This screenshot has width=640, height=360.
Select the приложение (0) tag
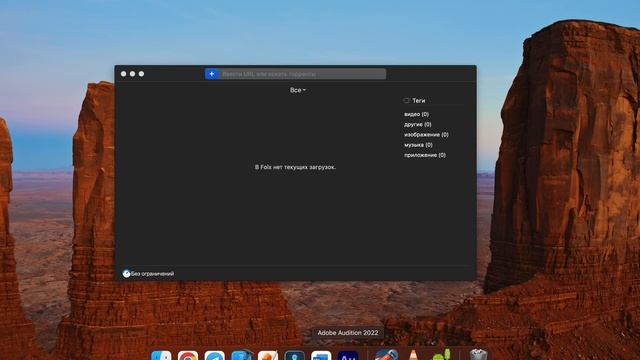(425, 155)
